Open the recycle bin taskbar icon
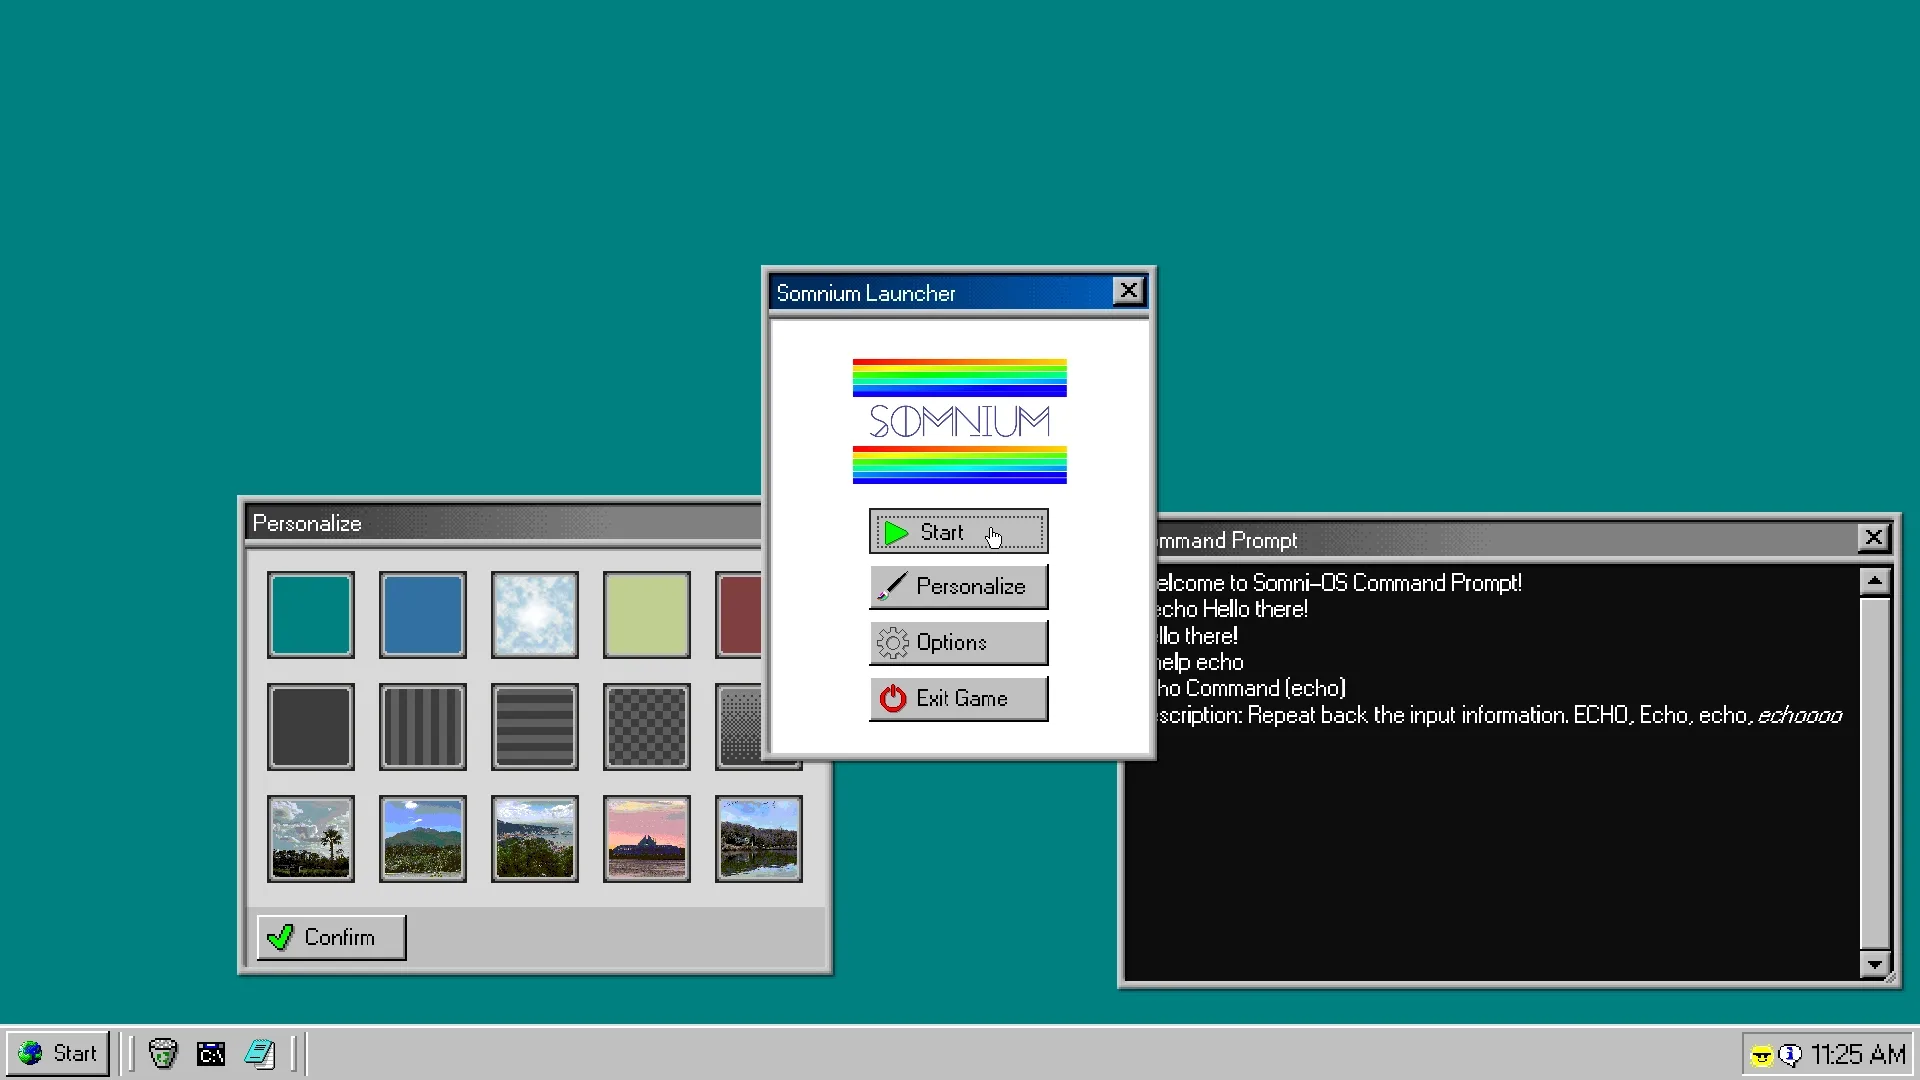The height and width of the screenshot is (1080, 1920). coord(162,1053)
